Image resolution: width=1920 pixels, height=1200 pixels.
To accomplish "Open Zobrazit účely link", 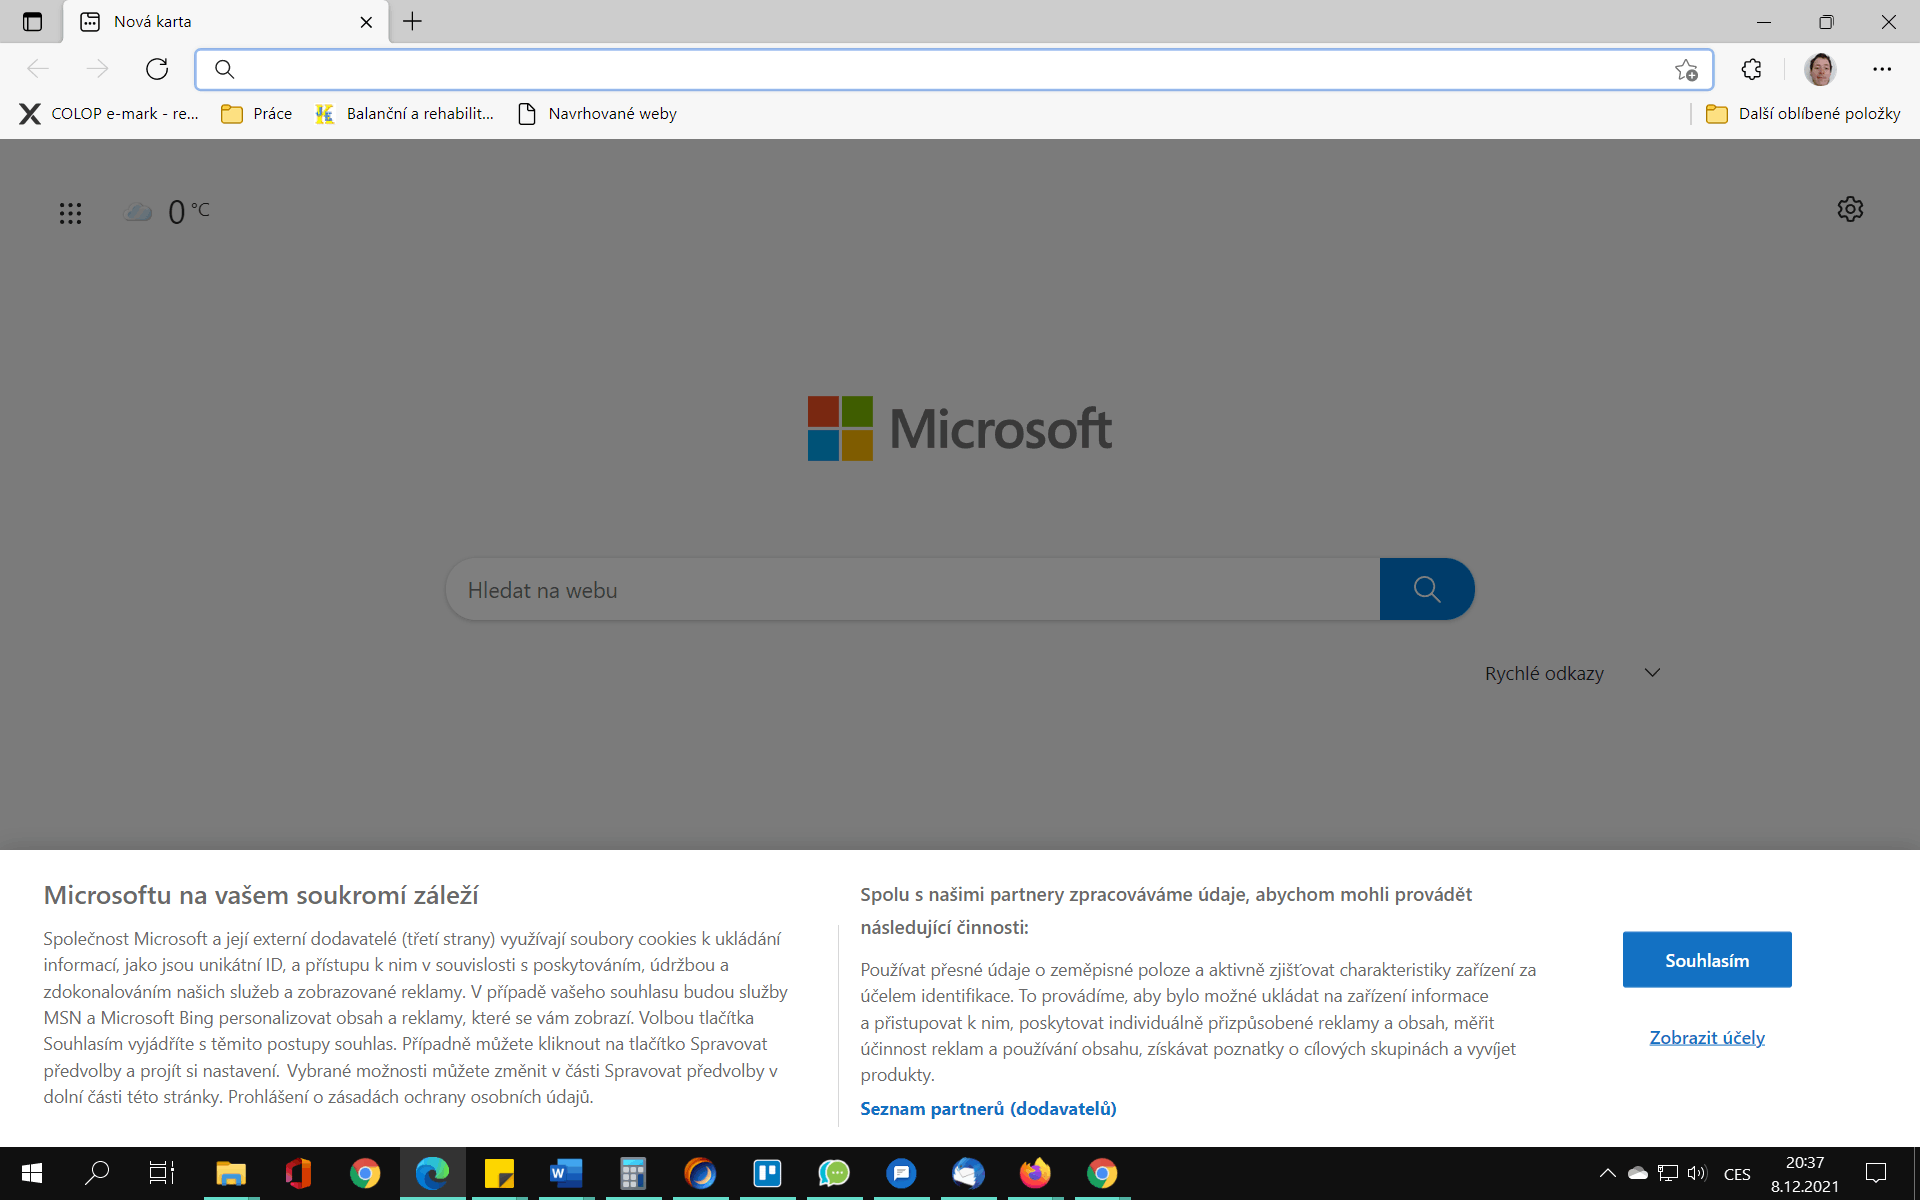I will point(1706,1037).
